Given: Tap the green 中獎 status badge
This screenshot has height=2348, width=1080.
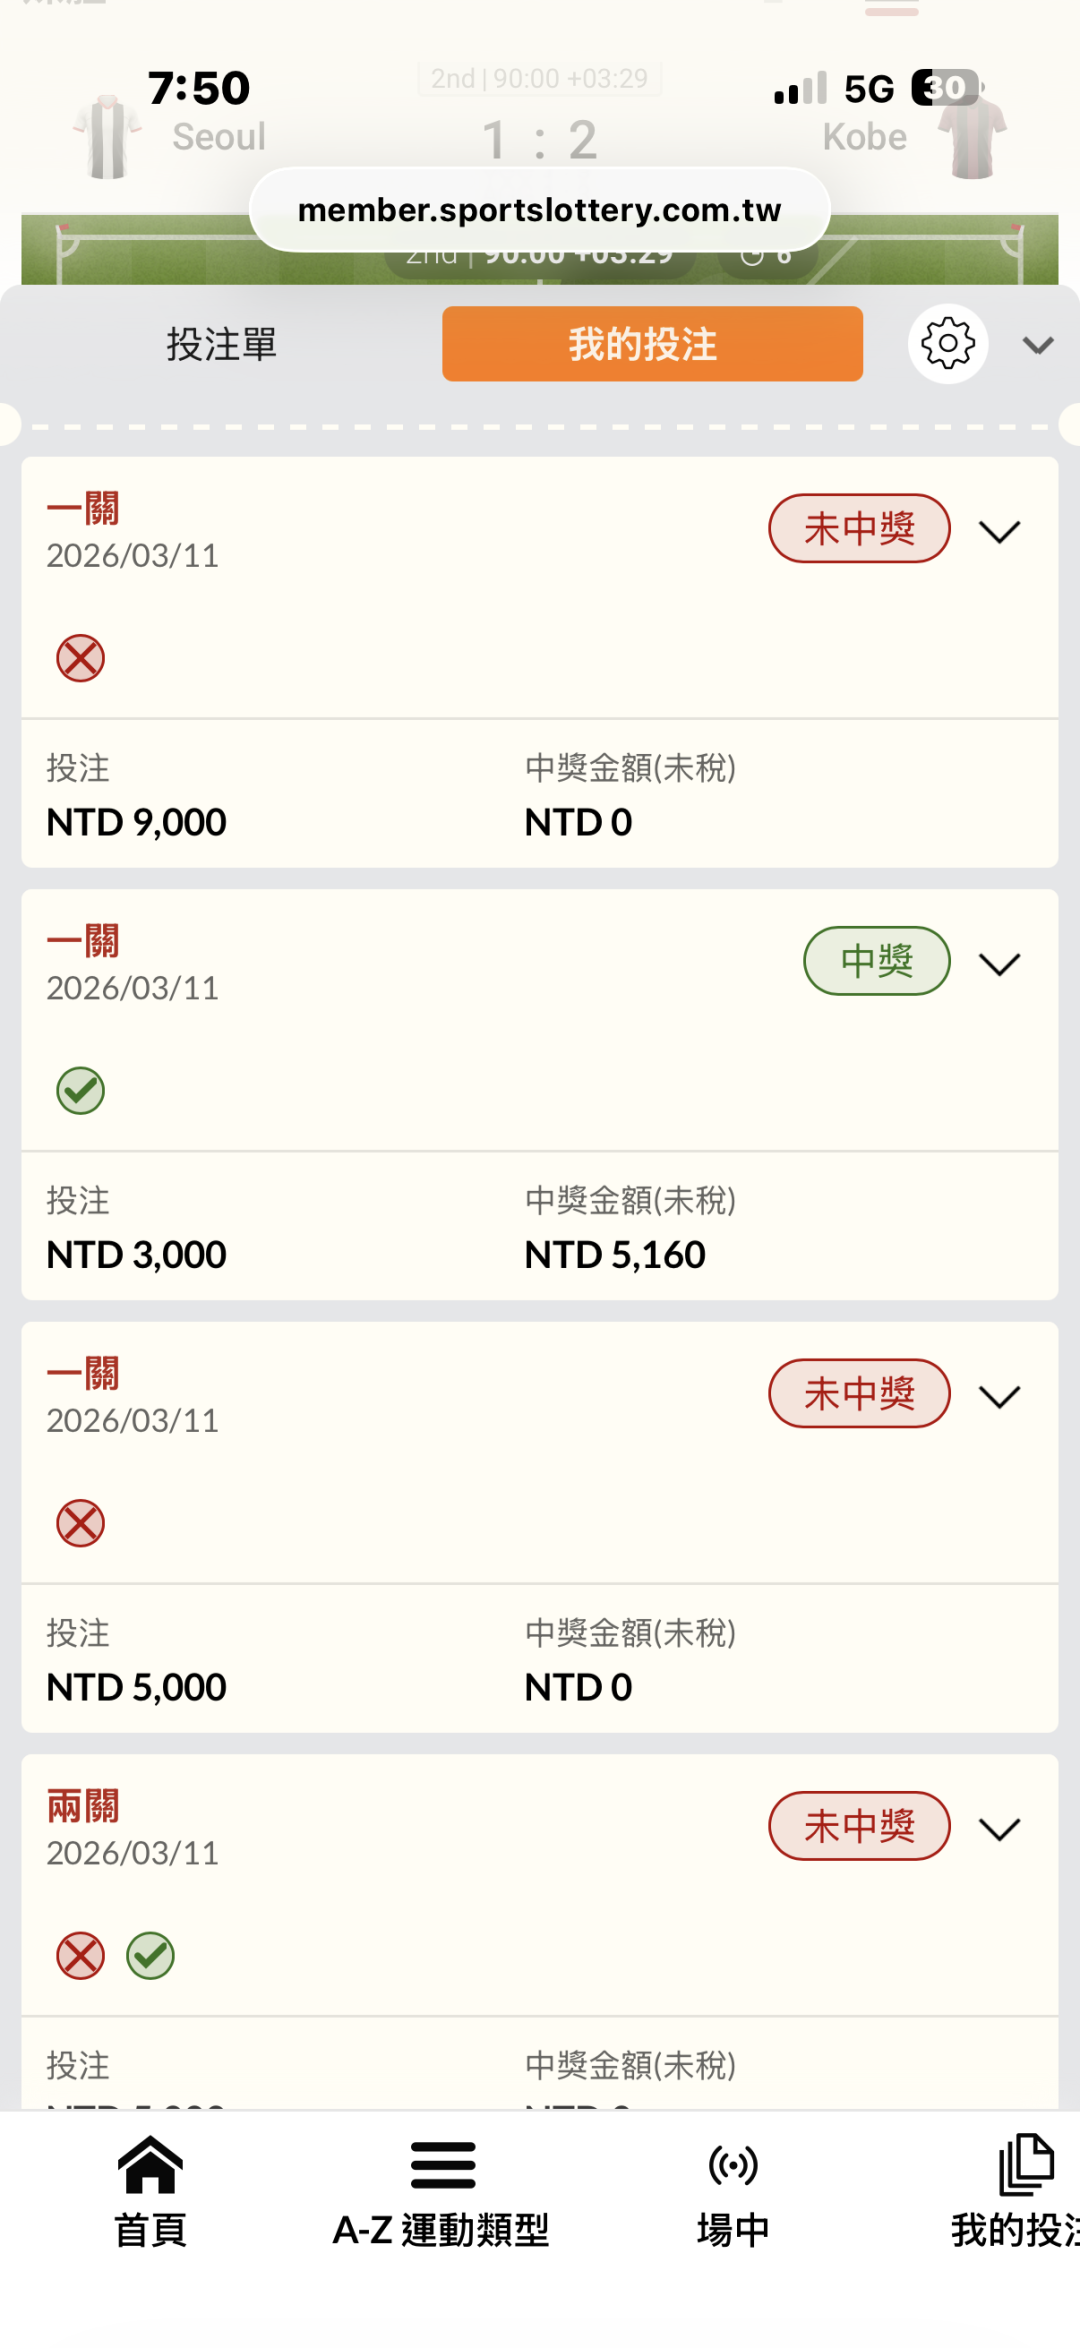Looking at the screenshot, I should point(876,961).
